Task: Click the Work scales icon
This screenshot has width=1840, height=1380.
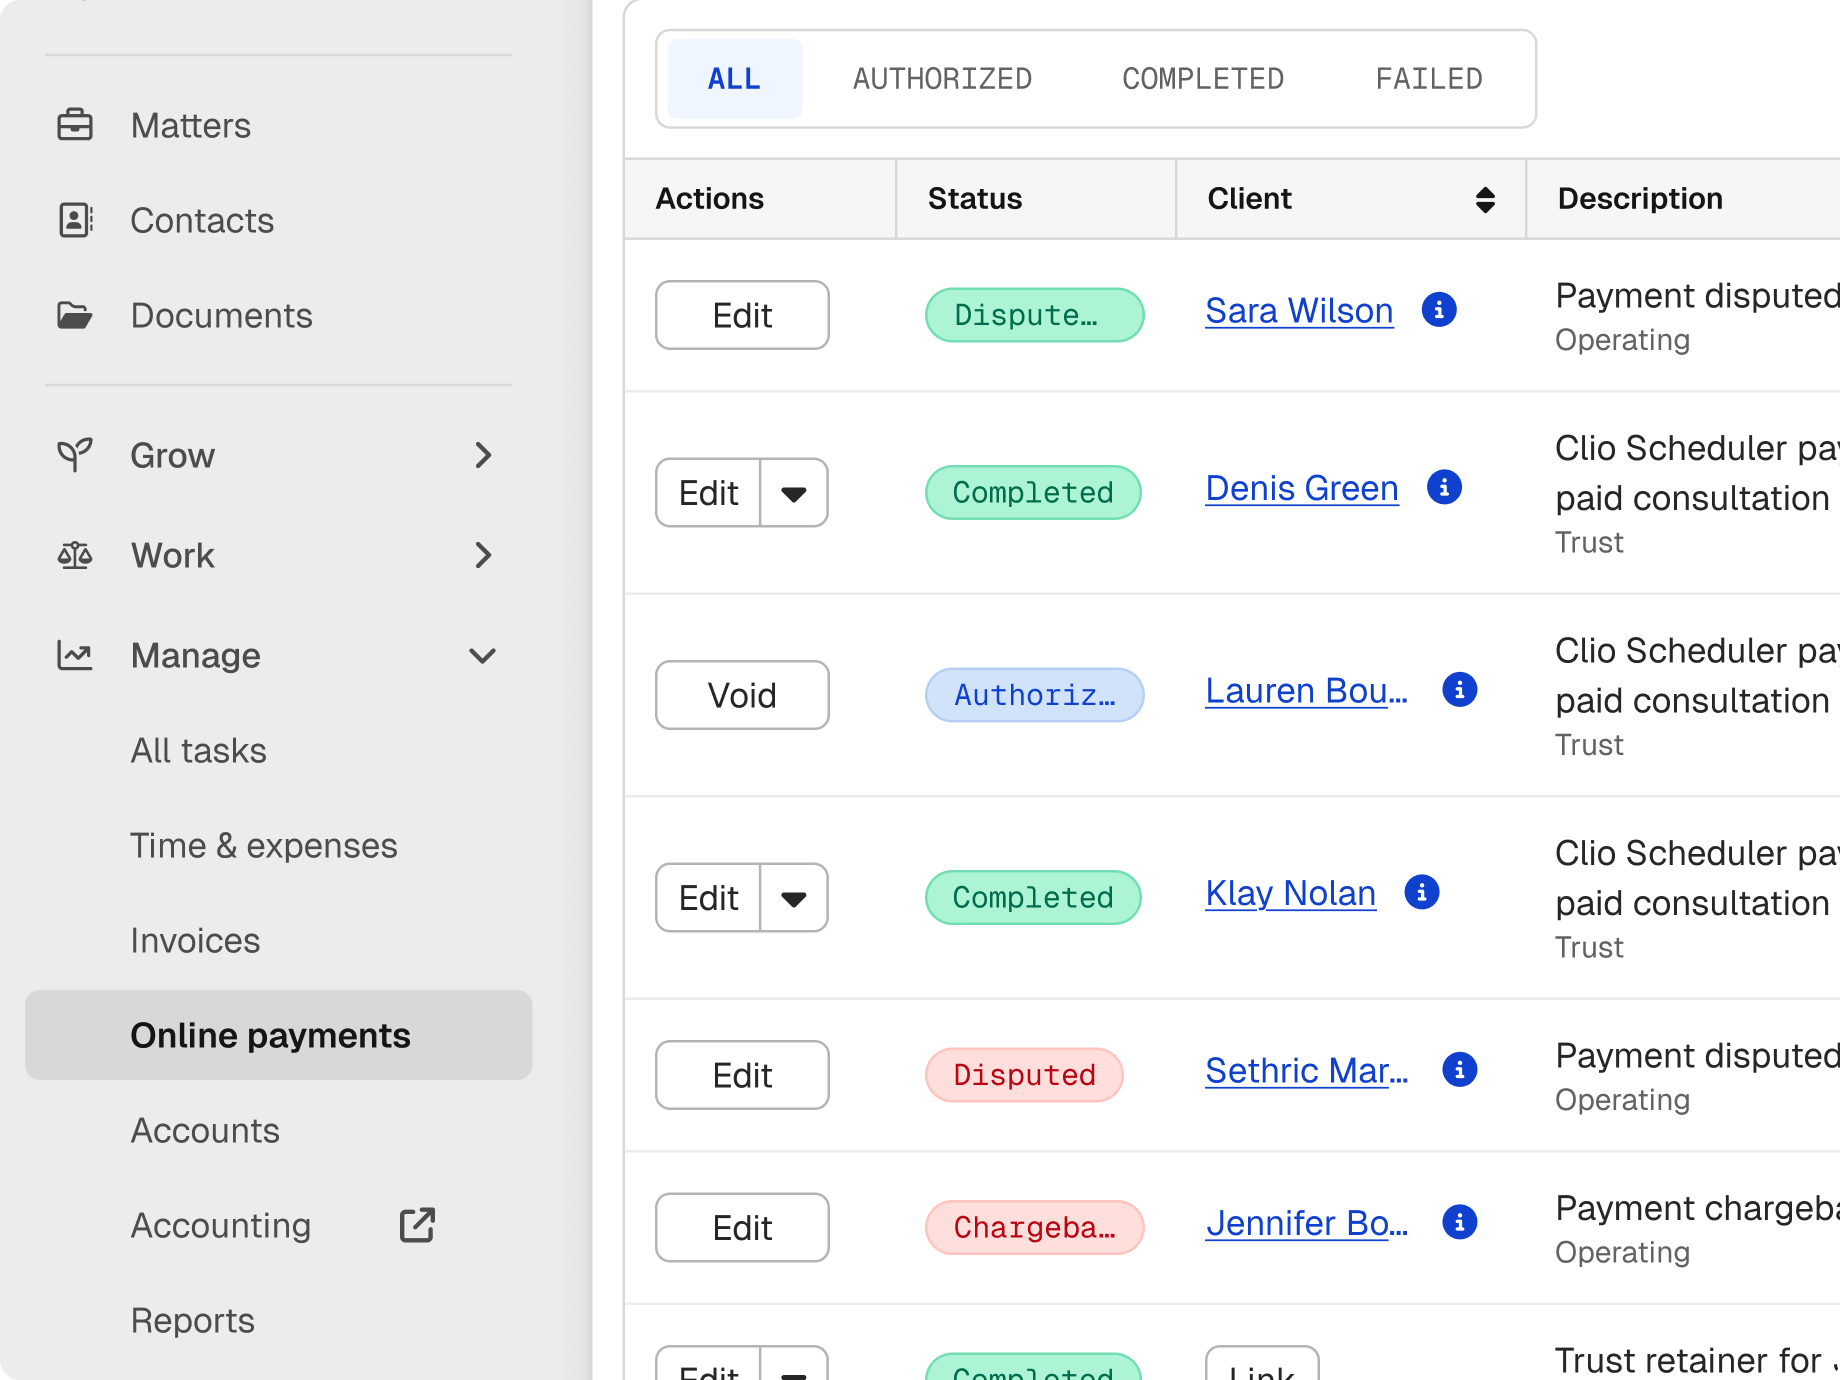Action: (x=75, y=555)
